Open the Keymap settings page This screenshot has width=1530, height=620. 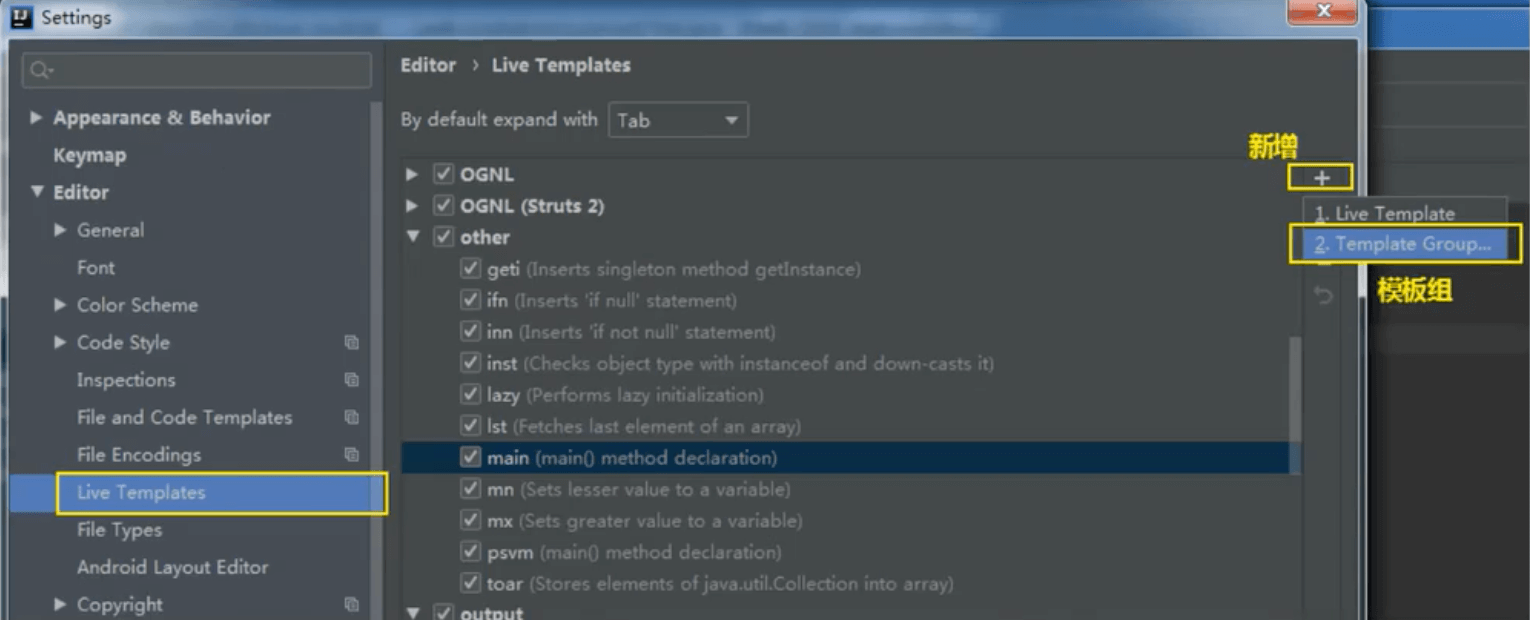tap(90, 155)
